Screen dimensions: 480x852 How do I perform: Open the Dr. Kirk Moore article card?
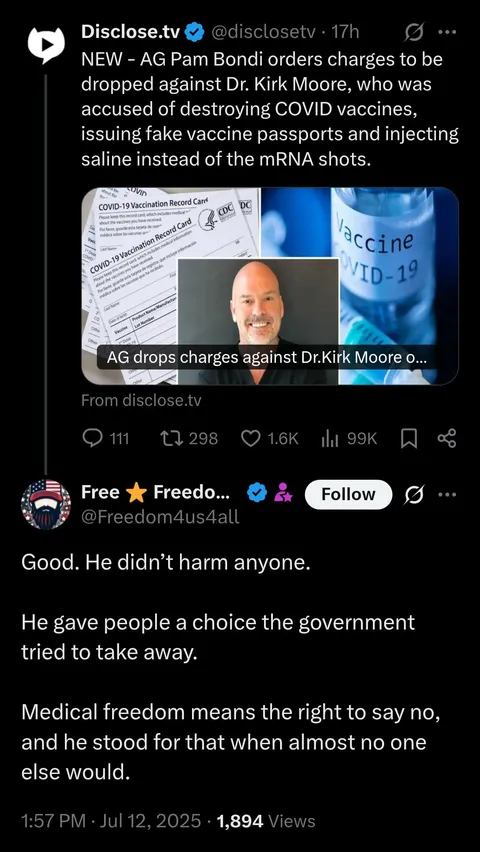270,286
